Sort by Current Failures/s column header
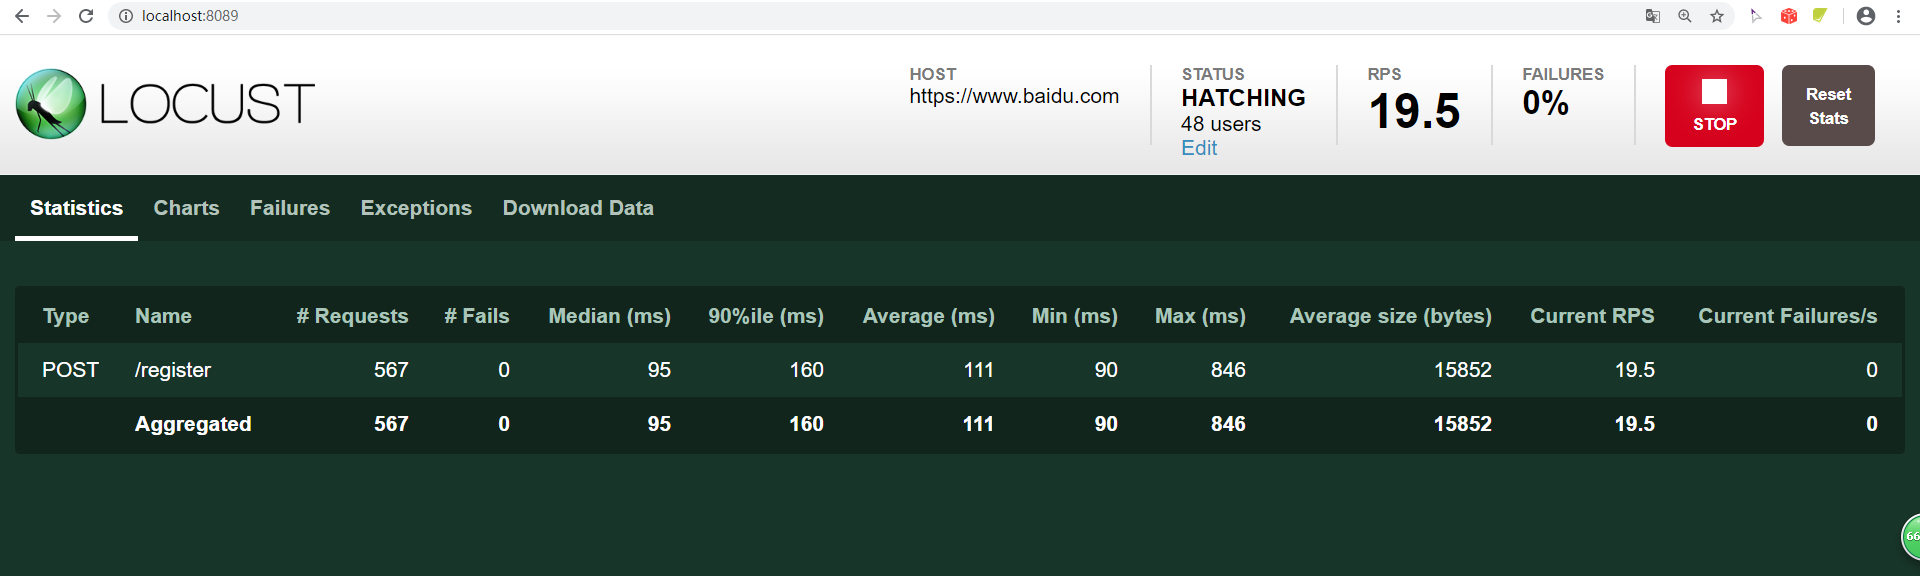1920x576 pixels. click(1787, 316)
